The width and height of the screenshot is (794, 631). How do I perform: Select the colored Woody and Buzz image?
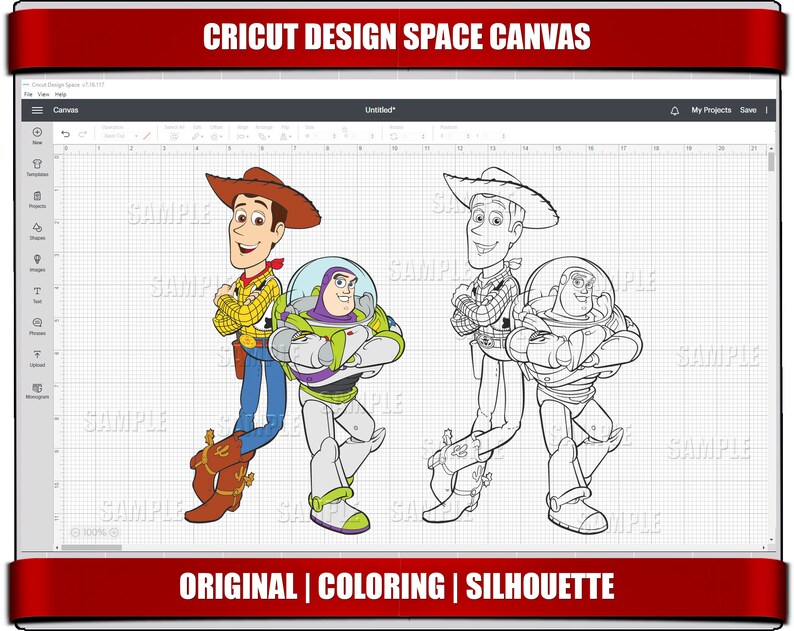[295, 349]
